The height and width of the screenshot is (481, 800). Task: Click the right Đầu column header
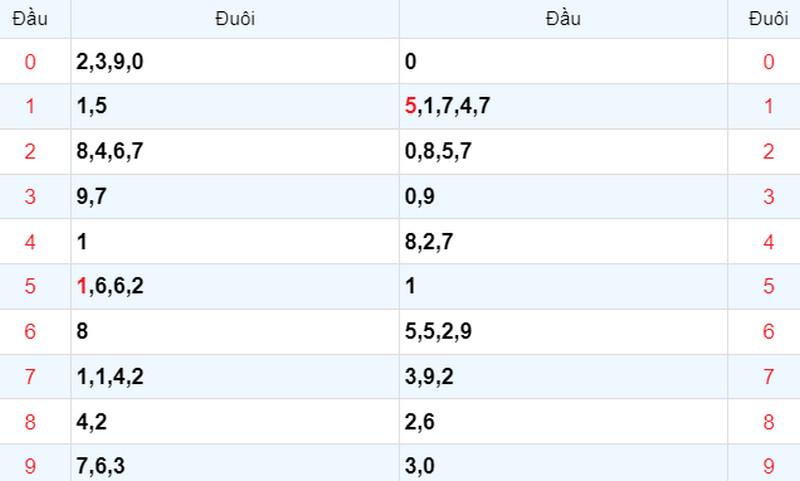(x=563, y=19)
